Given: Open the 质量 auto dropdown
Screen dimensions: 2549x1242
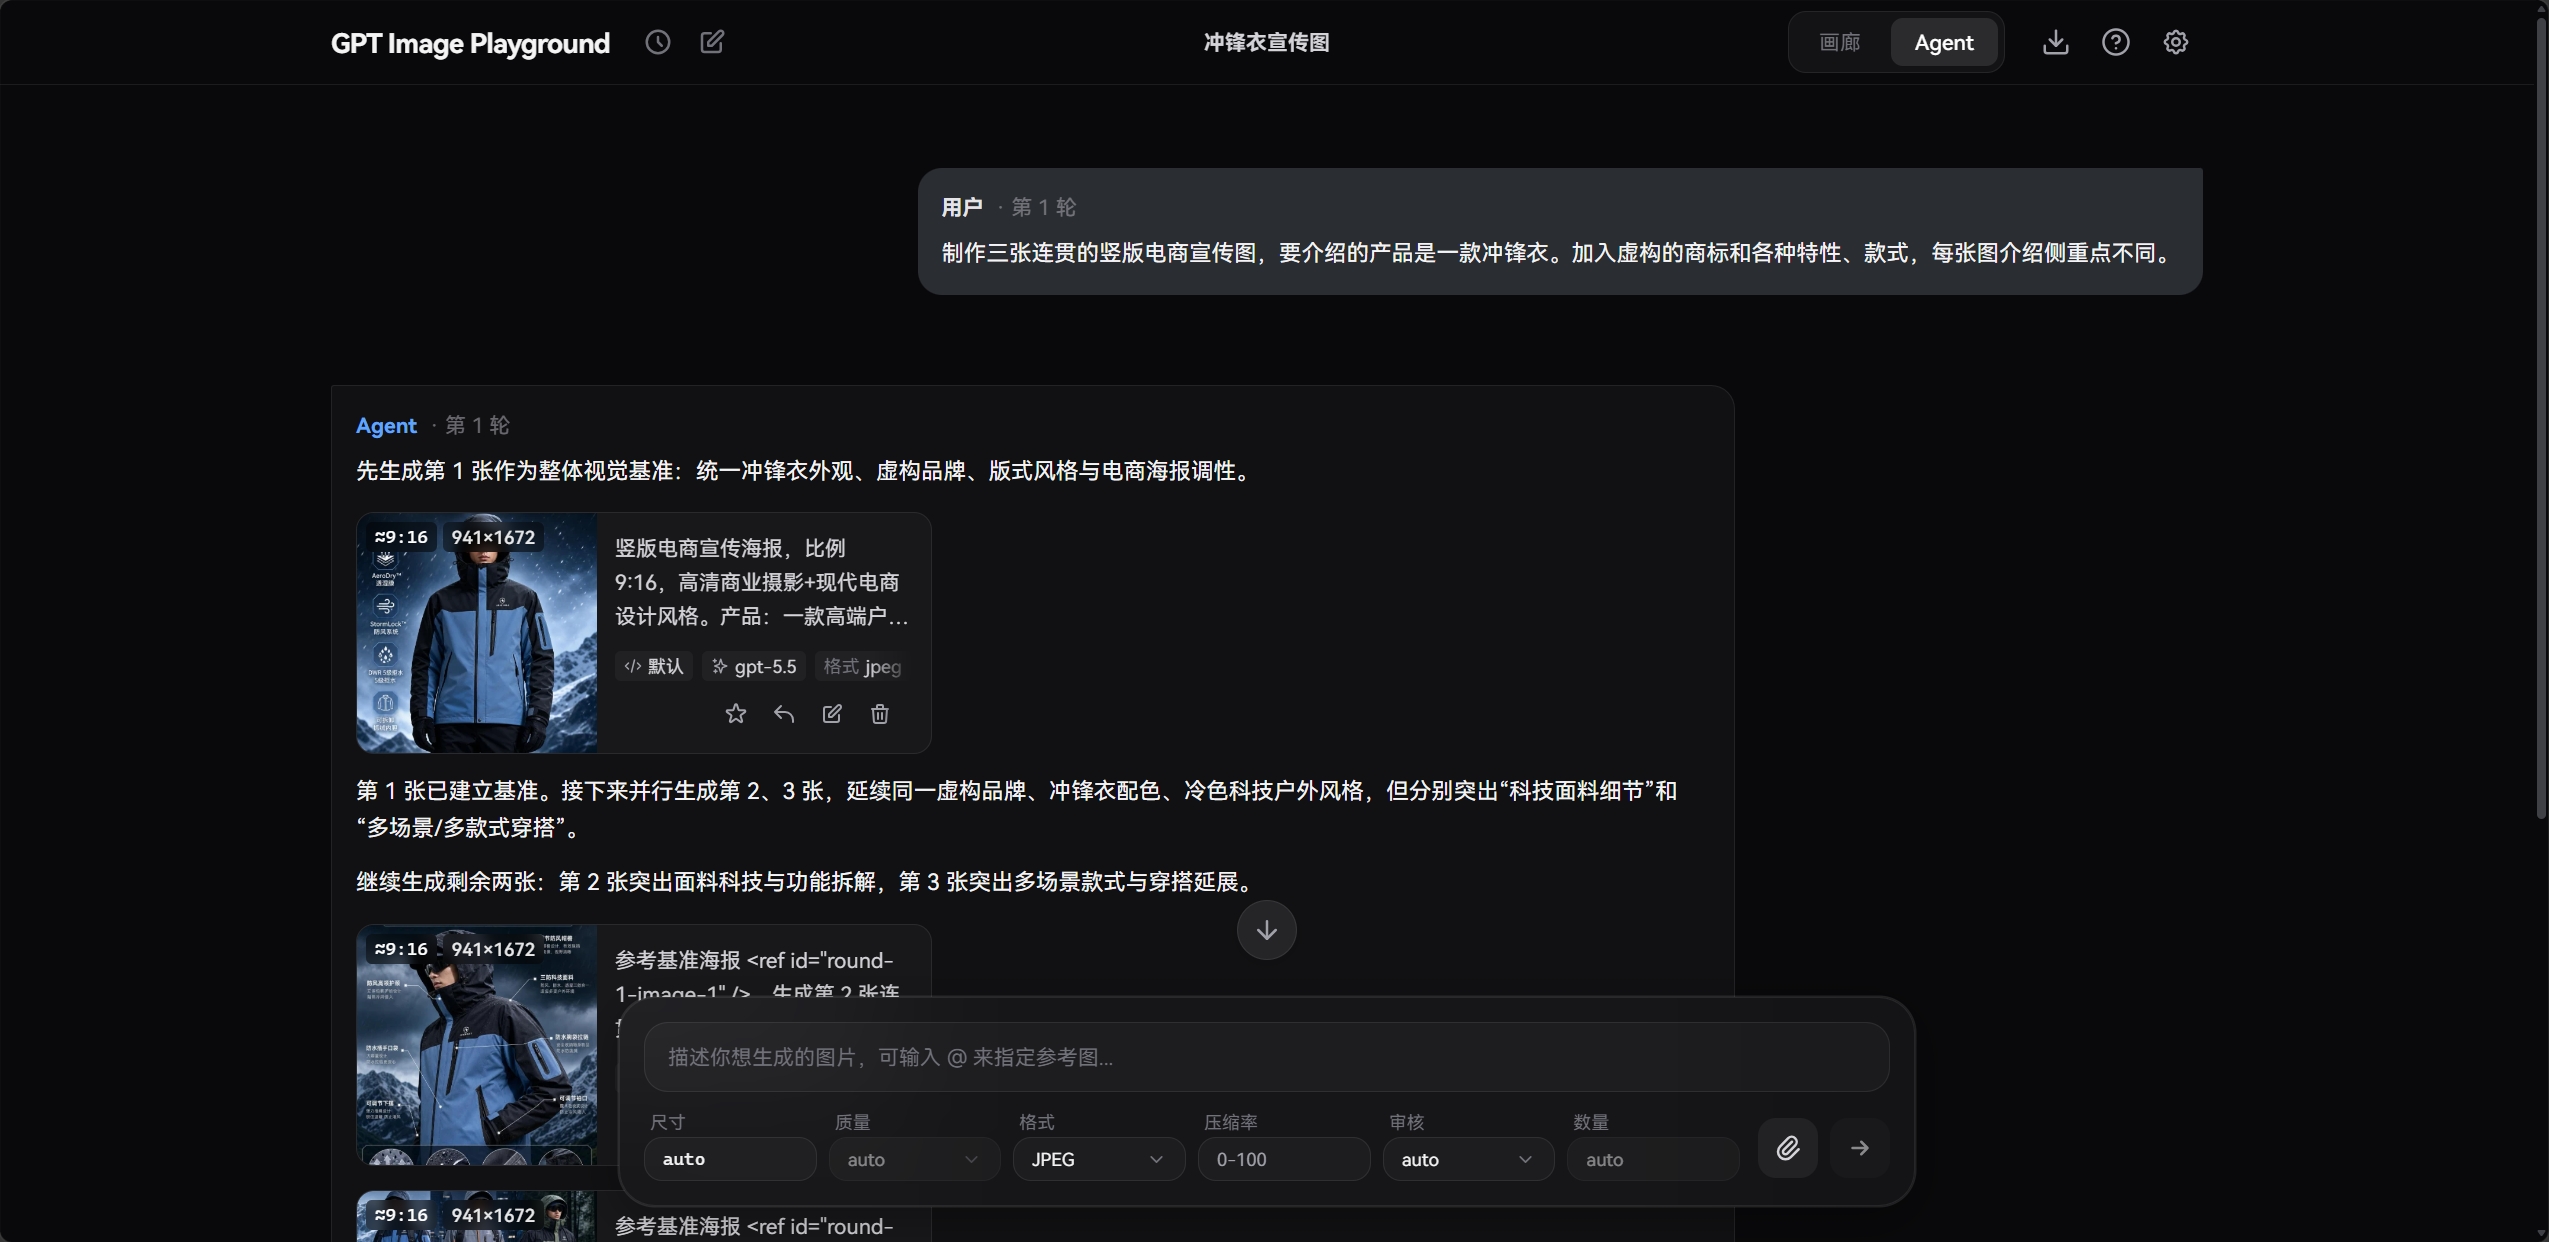Looking at the screenshot, I should point(913,1159).
